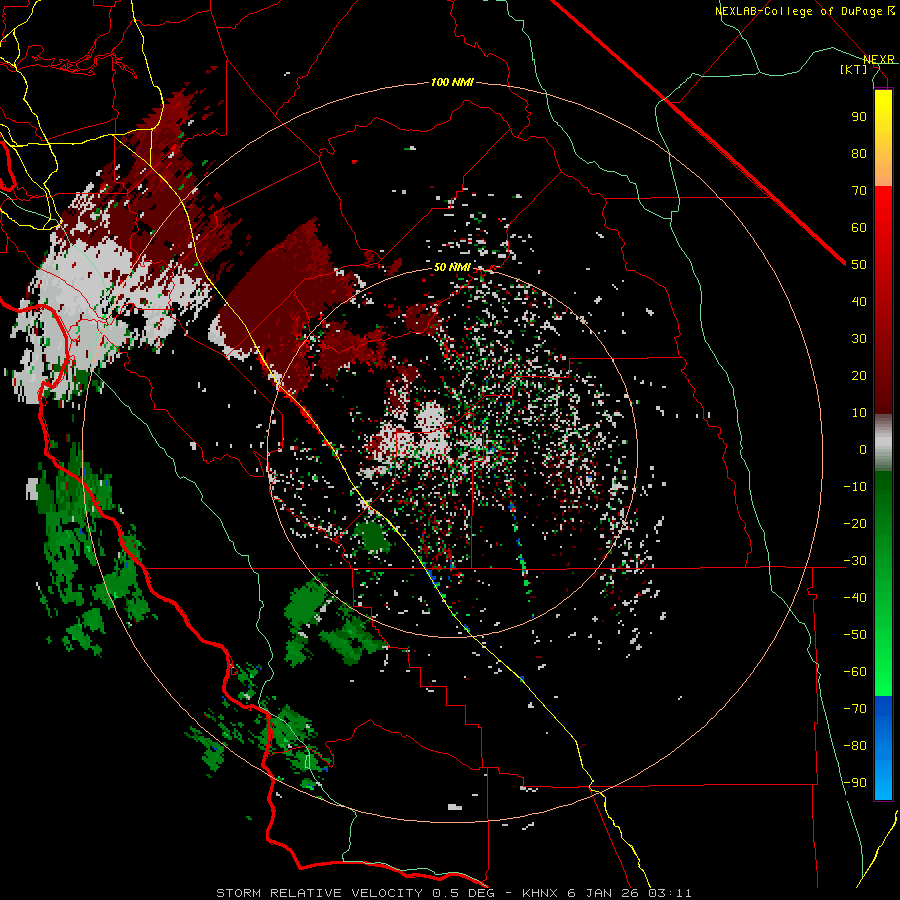Select the -50 value on the velocity legend

click(x=855, y=635)
